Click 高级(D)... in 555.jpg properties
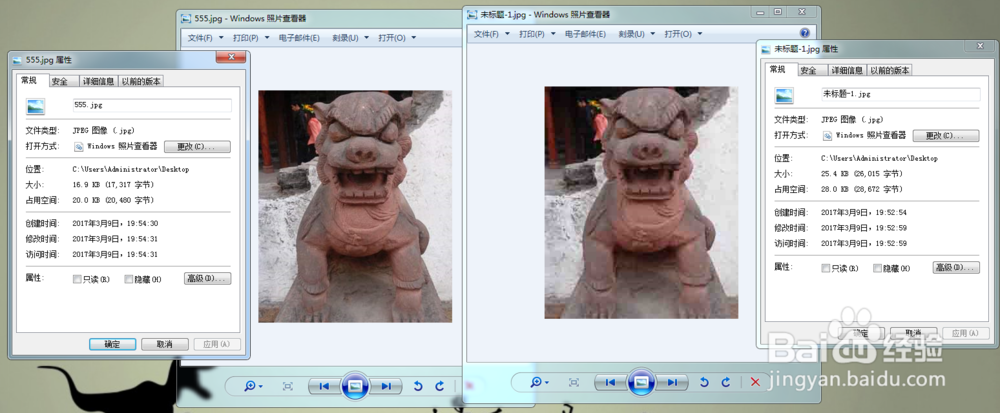 coord(207,279)
